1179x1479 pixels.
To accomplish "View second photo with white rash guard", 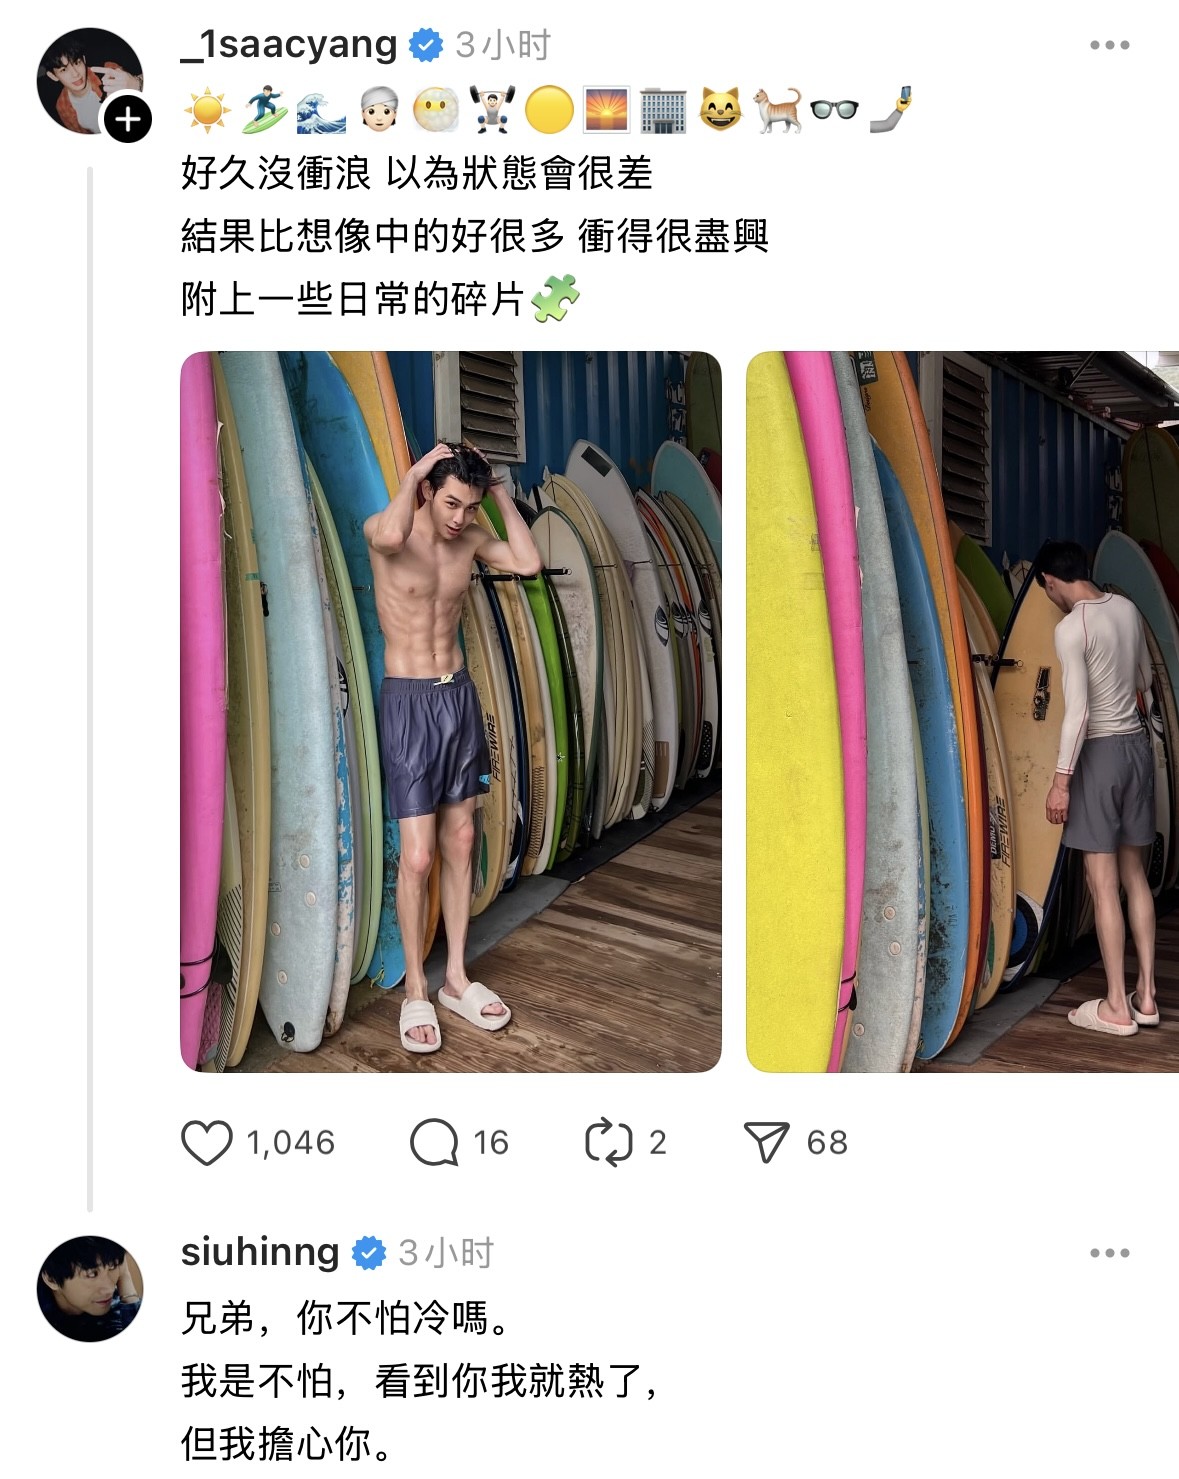I will (x=962, y=711).
